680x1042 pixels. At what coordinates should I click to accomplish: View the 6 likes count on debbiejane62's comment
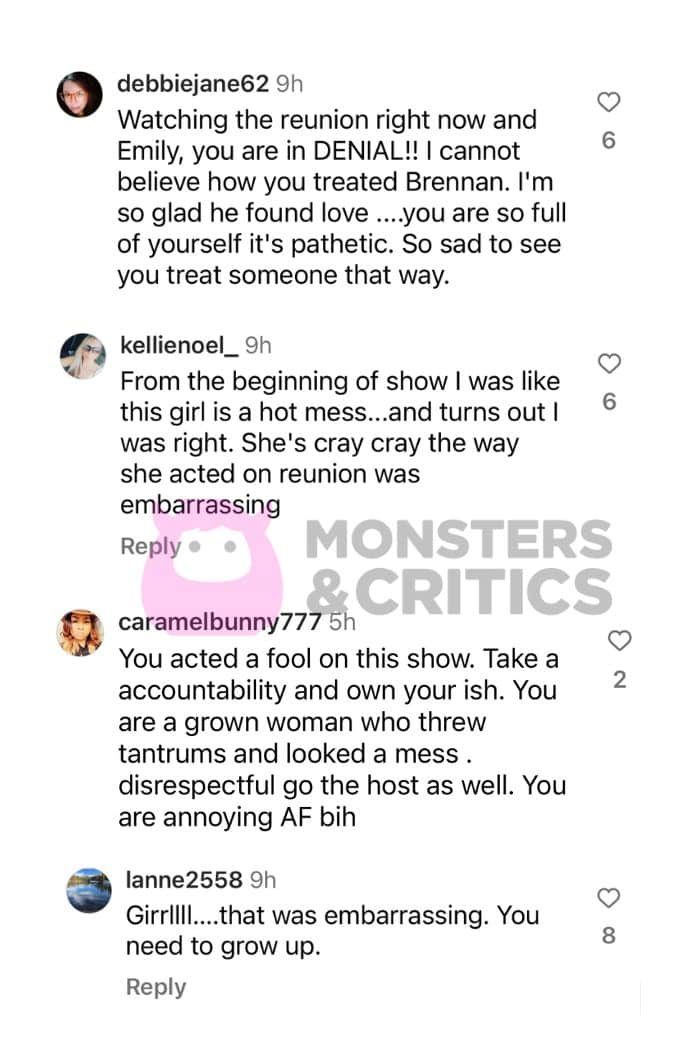point(609,140)
